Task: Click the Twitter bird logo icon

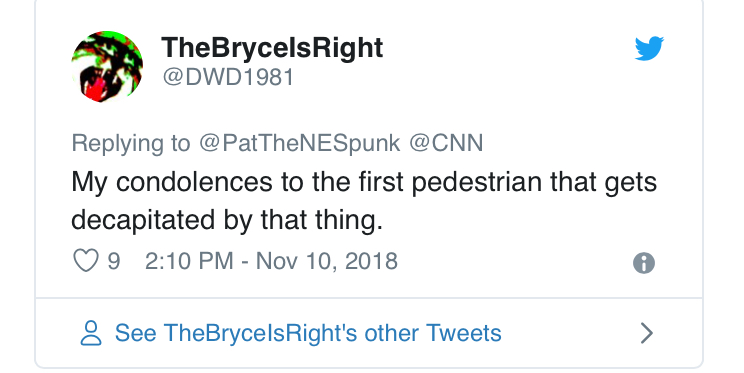Action: (x=649, y=48)
